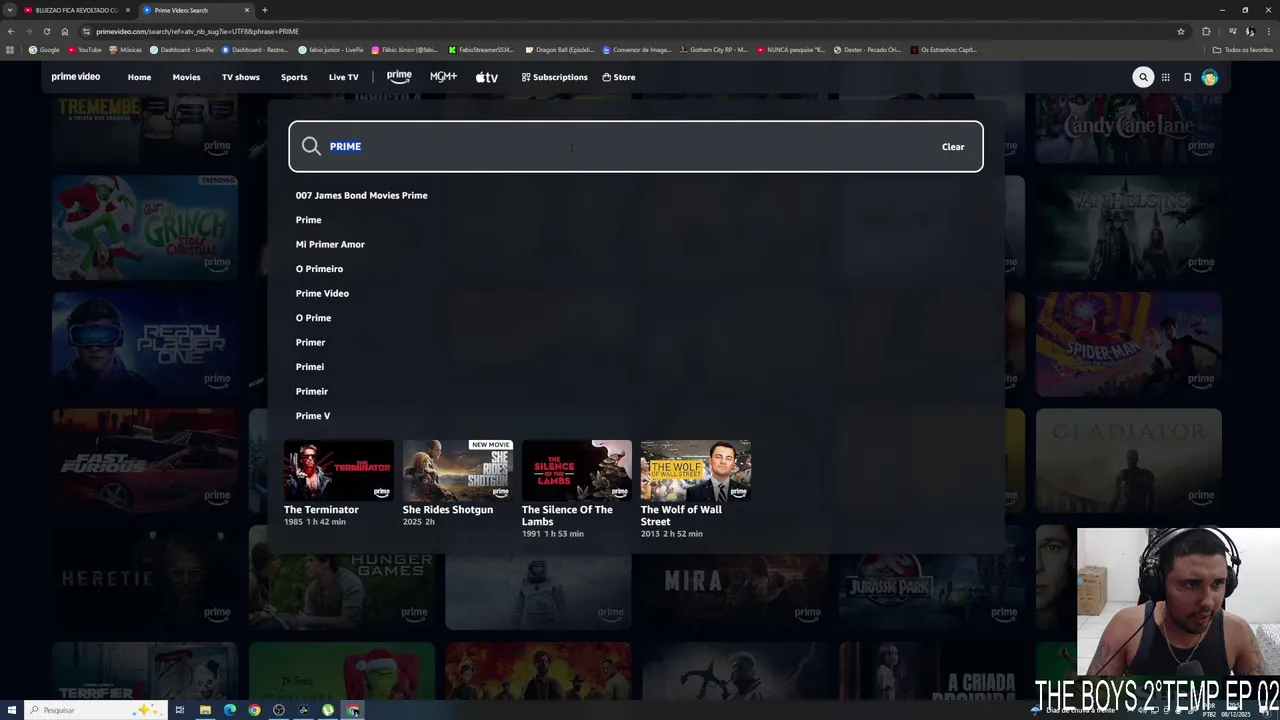
Task: Open Sports menu
Action: [x=294, y=77]
